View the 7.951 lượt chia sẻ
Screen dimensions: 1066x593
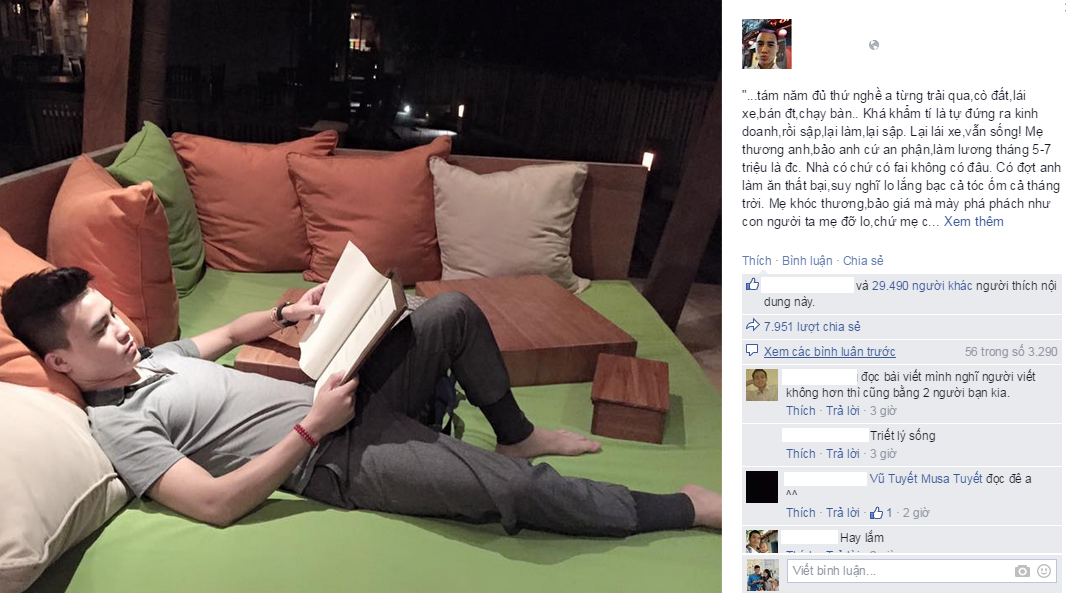coord(812,326)
